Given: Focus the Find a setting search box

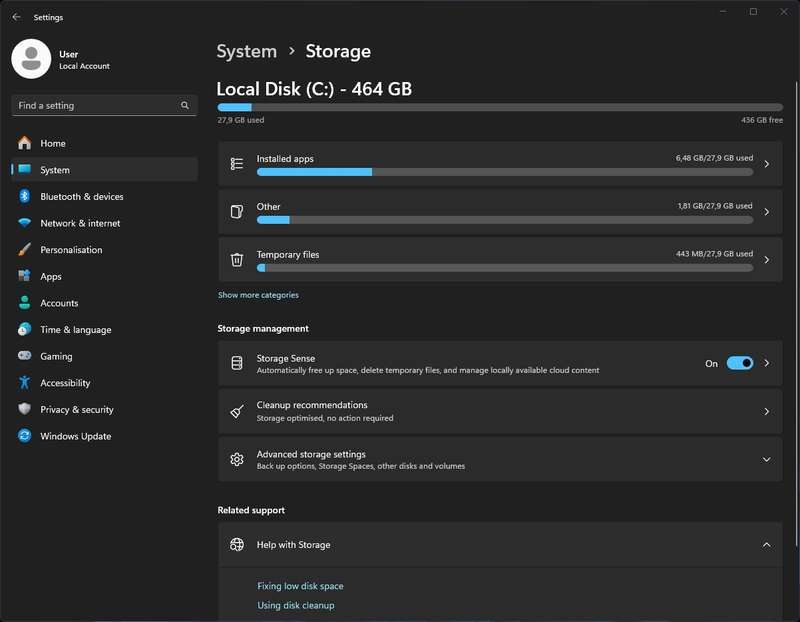Looking at the screenshot, I should coord(104,105).
